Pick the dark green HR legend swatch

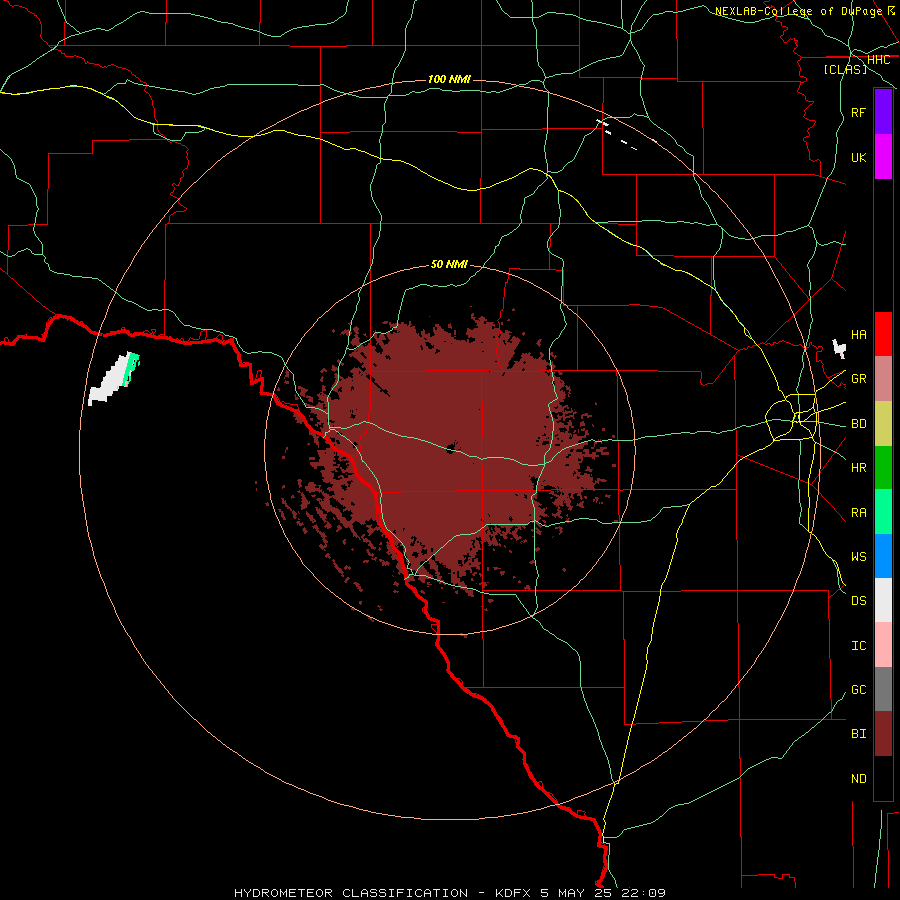tap(883, 468)
